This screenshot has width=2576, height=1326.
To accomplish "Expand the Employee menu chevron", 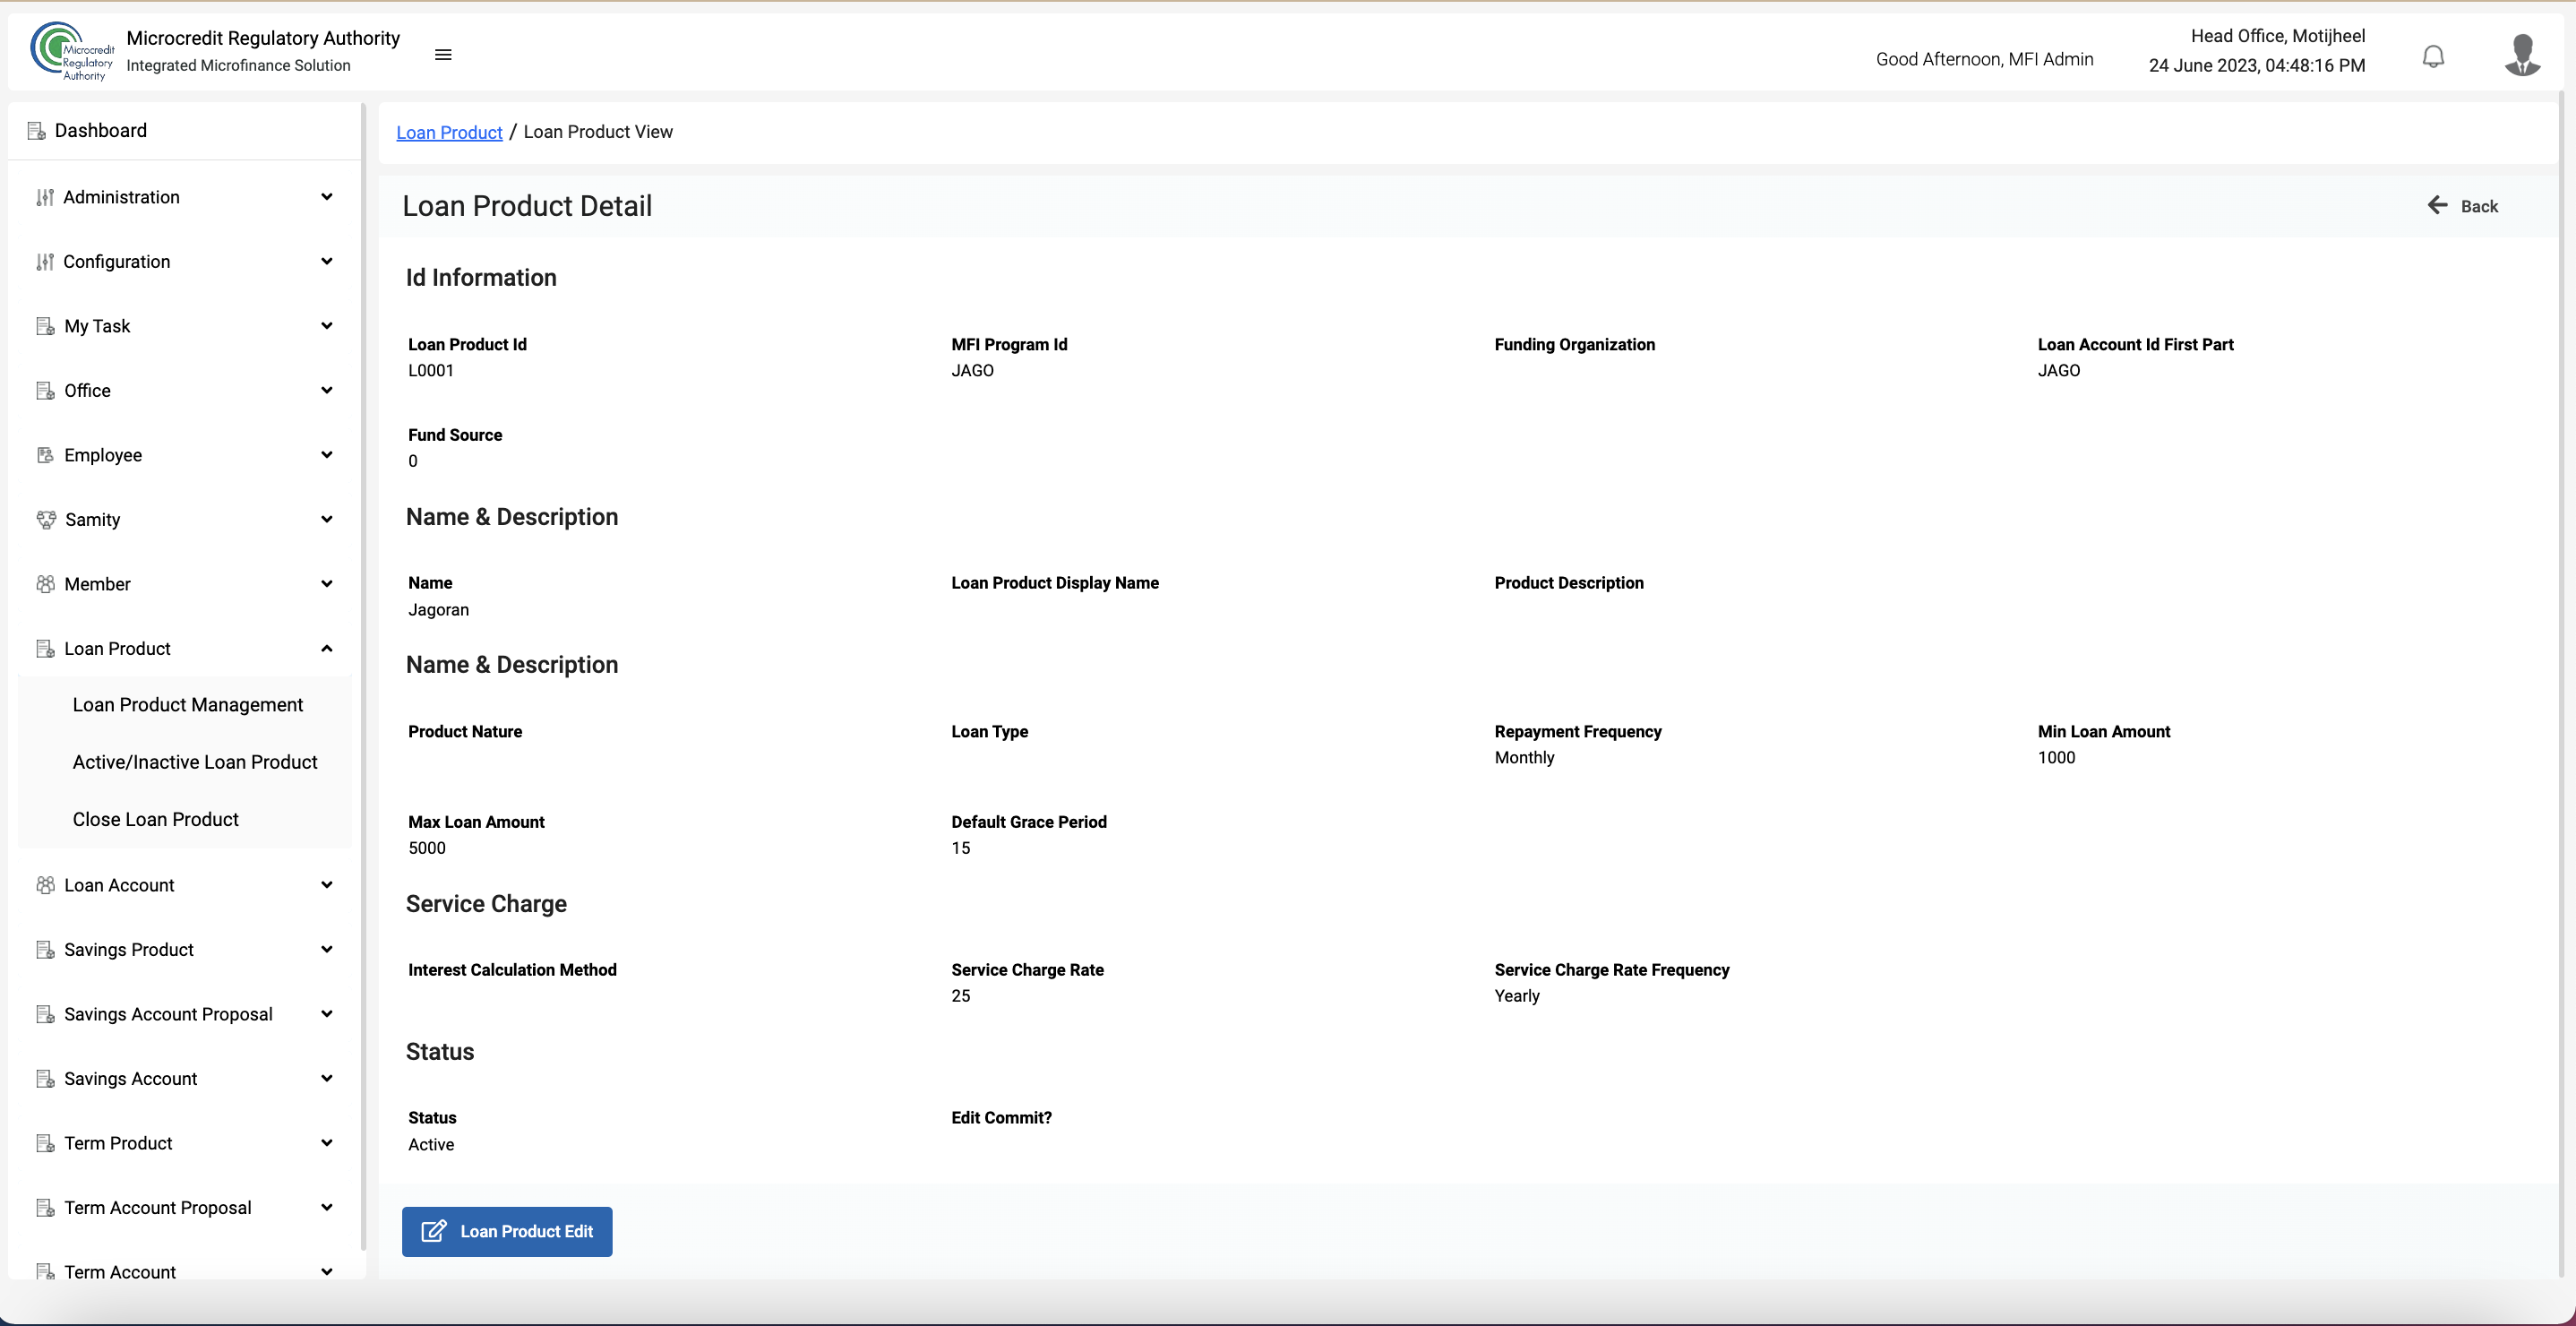I will pyautogui.click(x=326, y=455).
